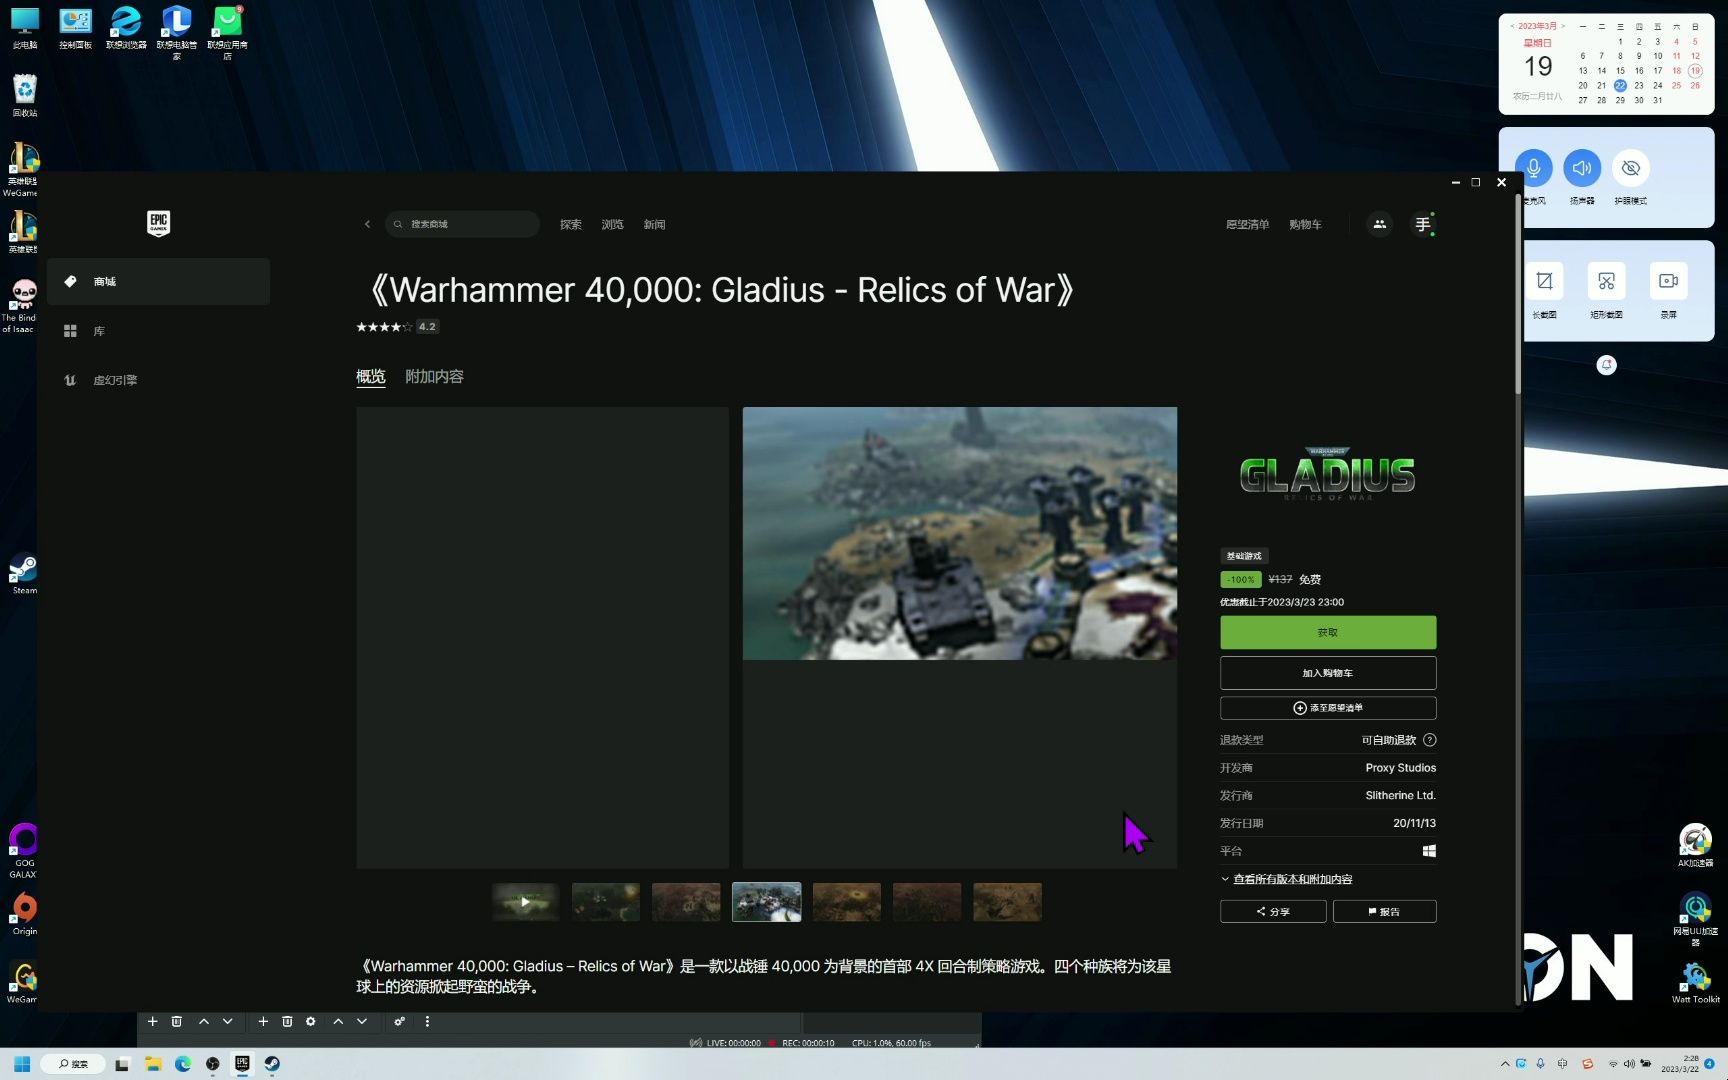Click the long screenshot (长截图) icon
Image resolution: width=1728 pixels, height=1080 pixels.
(x=1544, y=281)
